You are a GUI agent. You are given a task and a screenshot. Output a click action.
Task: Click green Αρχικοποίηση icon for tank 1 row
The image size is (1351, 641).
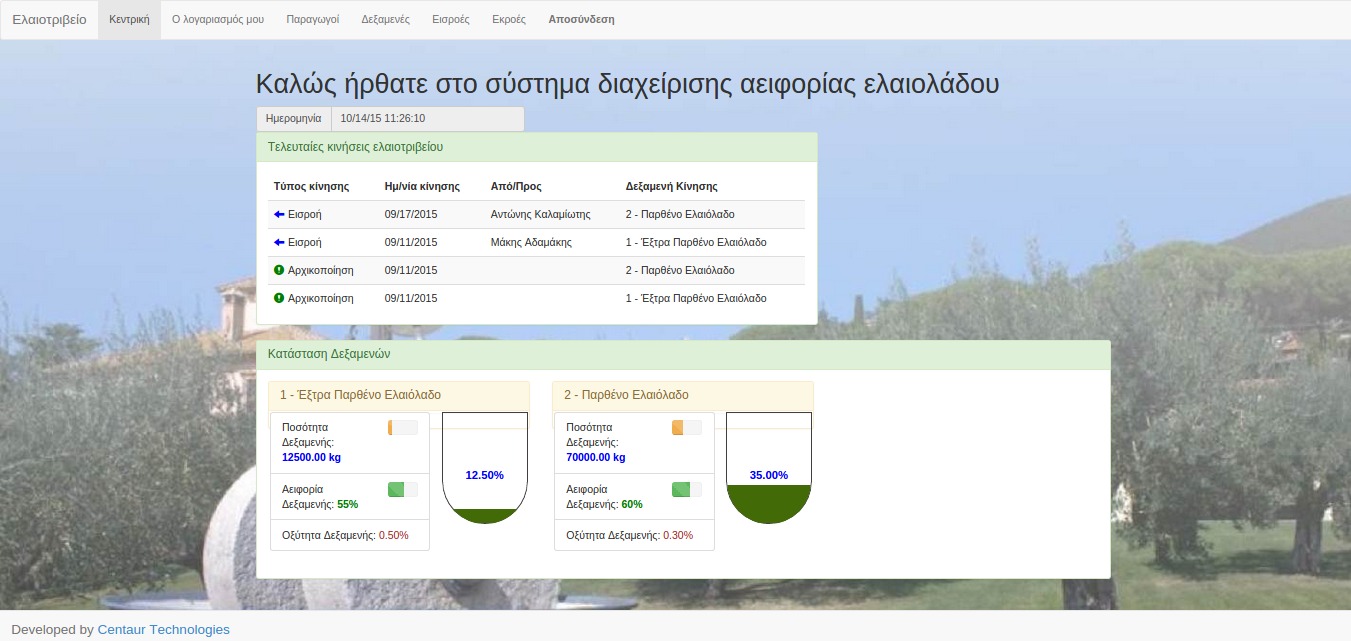(x=279, y=298)
